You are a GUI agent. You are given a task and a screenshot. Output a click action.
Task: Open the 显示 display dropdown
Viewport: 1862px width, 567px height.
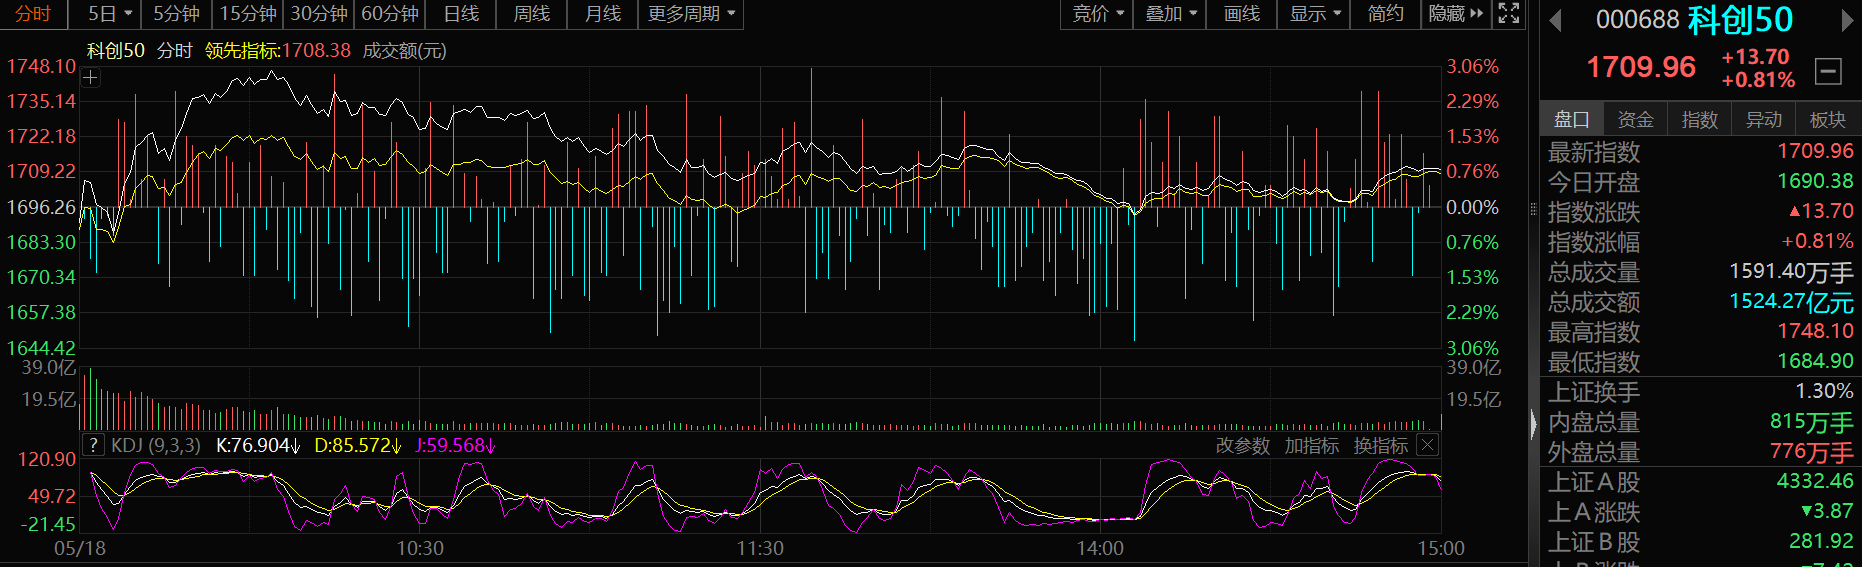[x=1314, y=14]
